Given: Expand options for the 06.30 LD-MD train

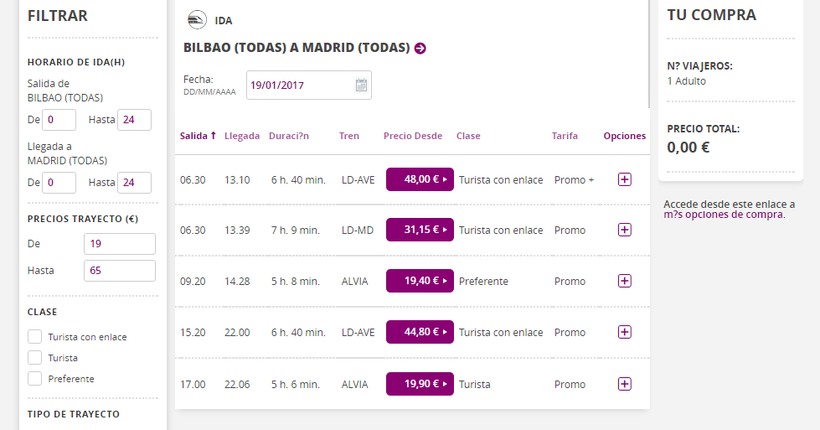Looking at the screenshot, I should [x=625, y=230].
